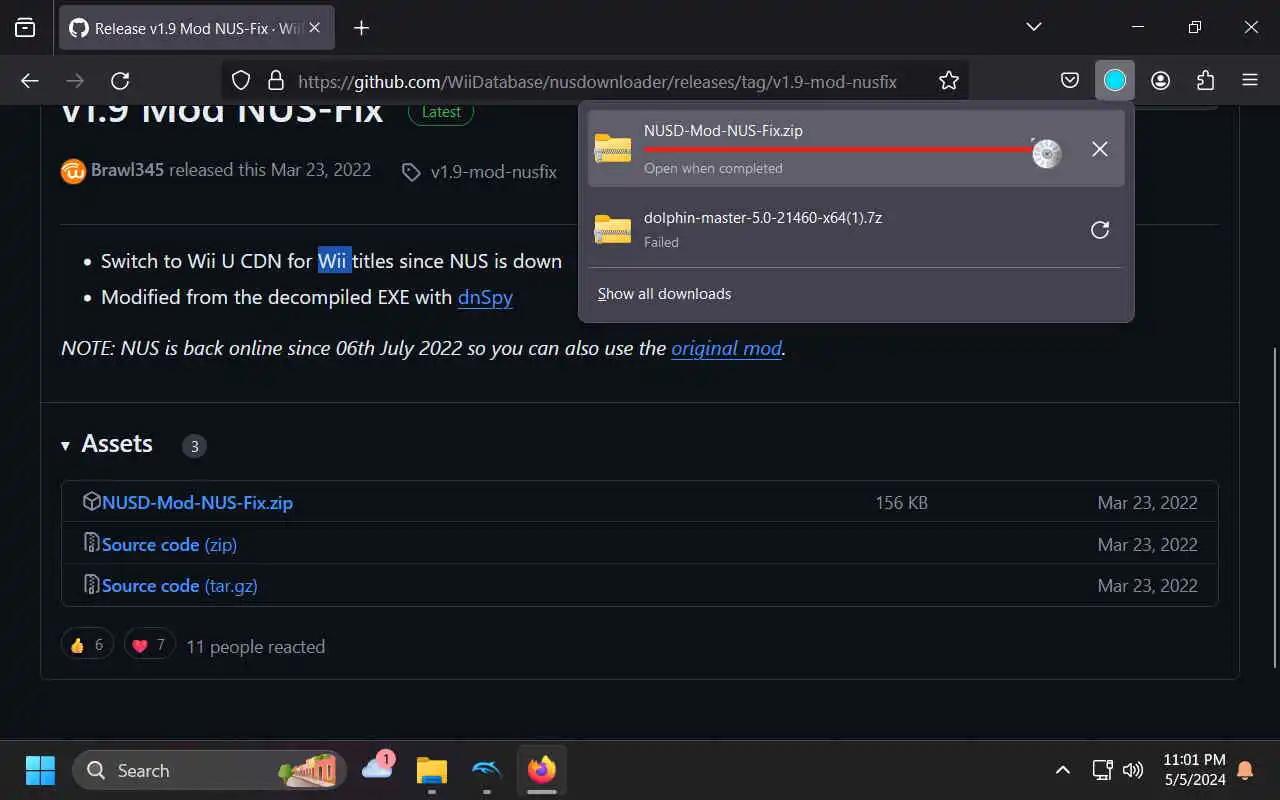
Task: Go back to the previous page
Action: point(30,81)
